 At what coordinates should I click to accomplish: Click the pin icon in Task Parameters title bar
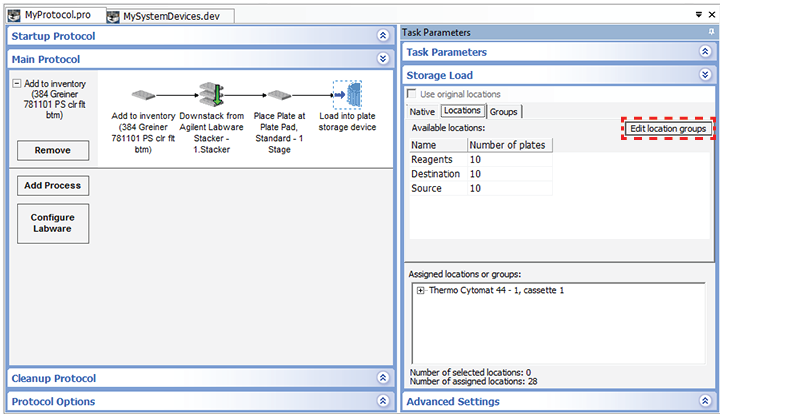point(709,32)
